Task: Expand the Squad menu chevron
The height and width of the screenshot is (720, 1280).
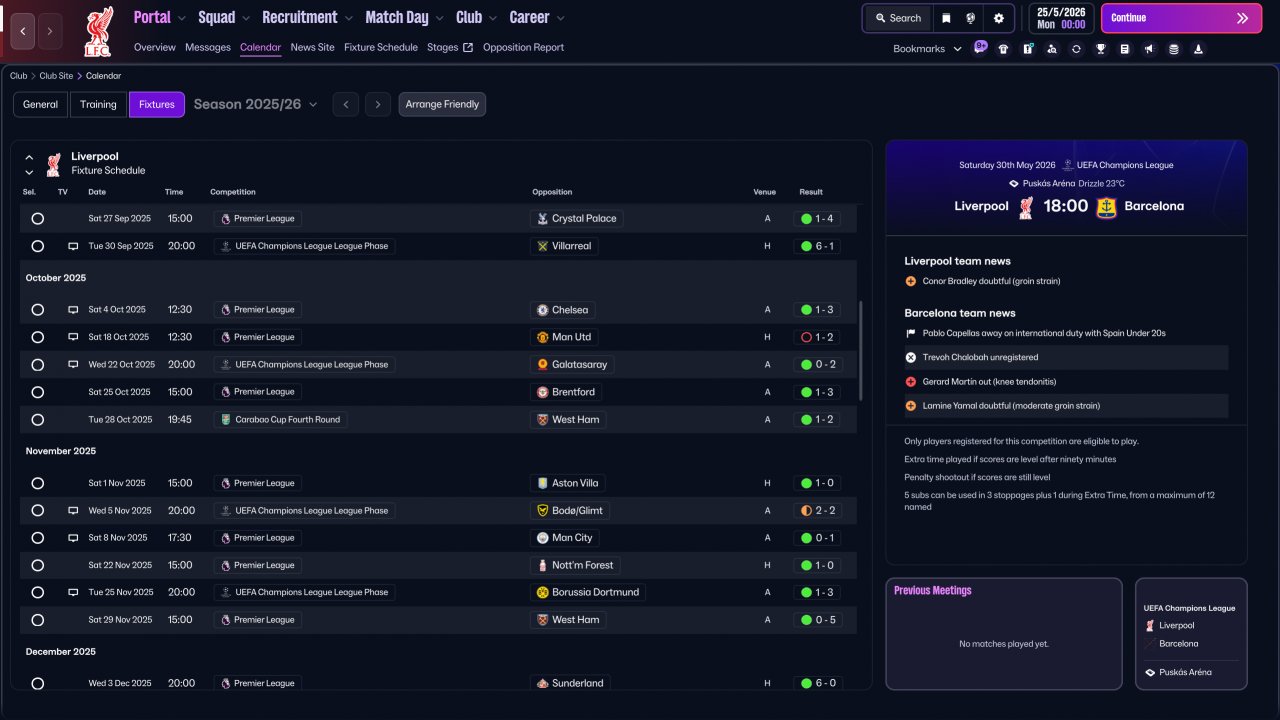Action: pos(246,18)
